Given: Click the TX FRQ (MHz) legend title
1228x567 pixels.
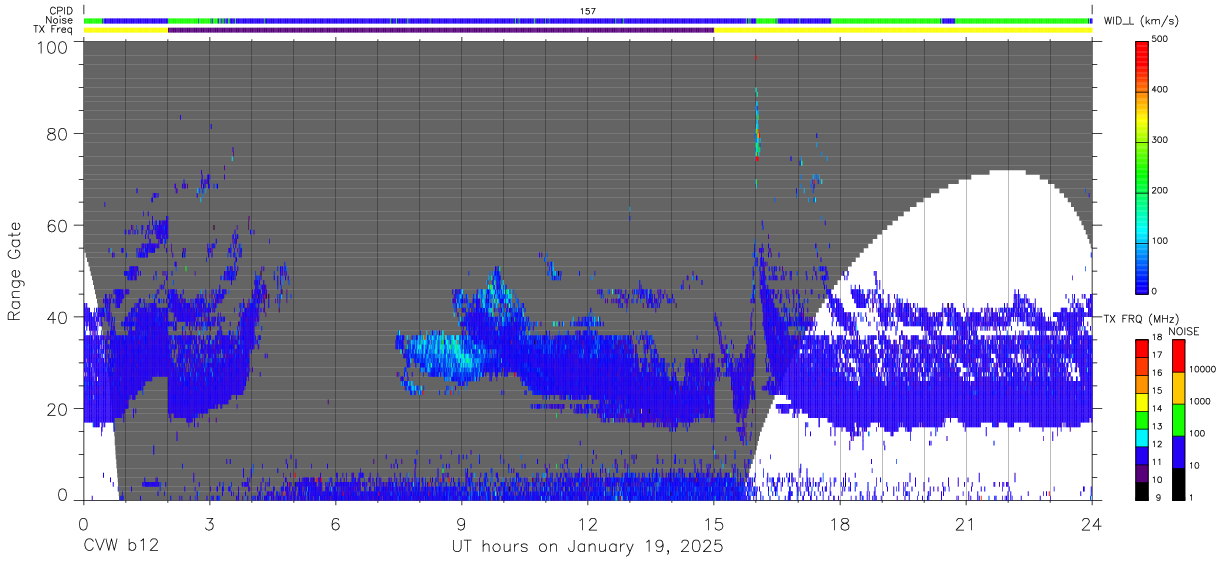Looking at the screenshot, I should (1141, 319).
